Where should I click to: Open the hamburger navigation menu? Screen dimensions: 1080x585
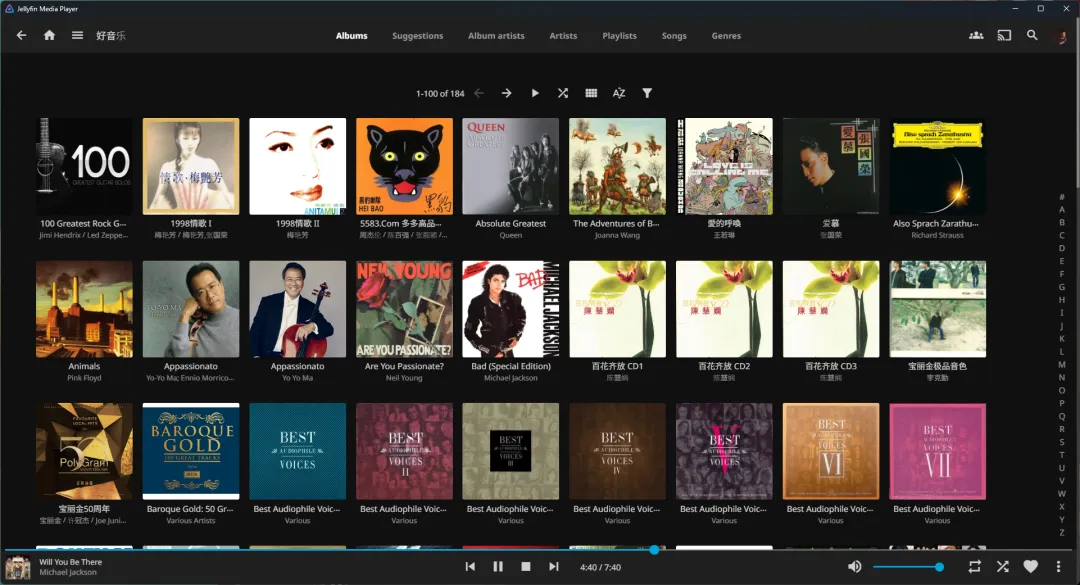click(x=77, y=35)
